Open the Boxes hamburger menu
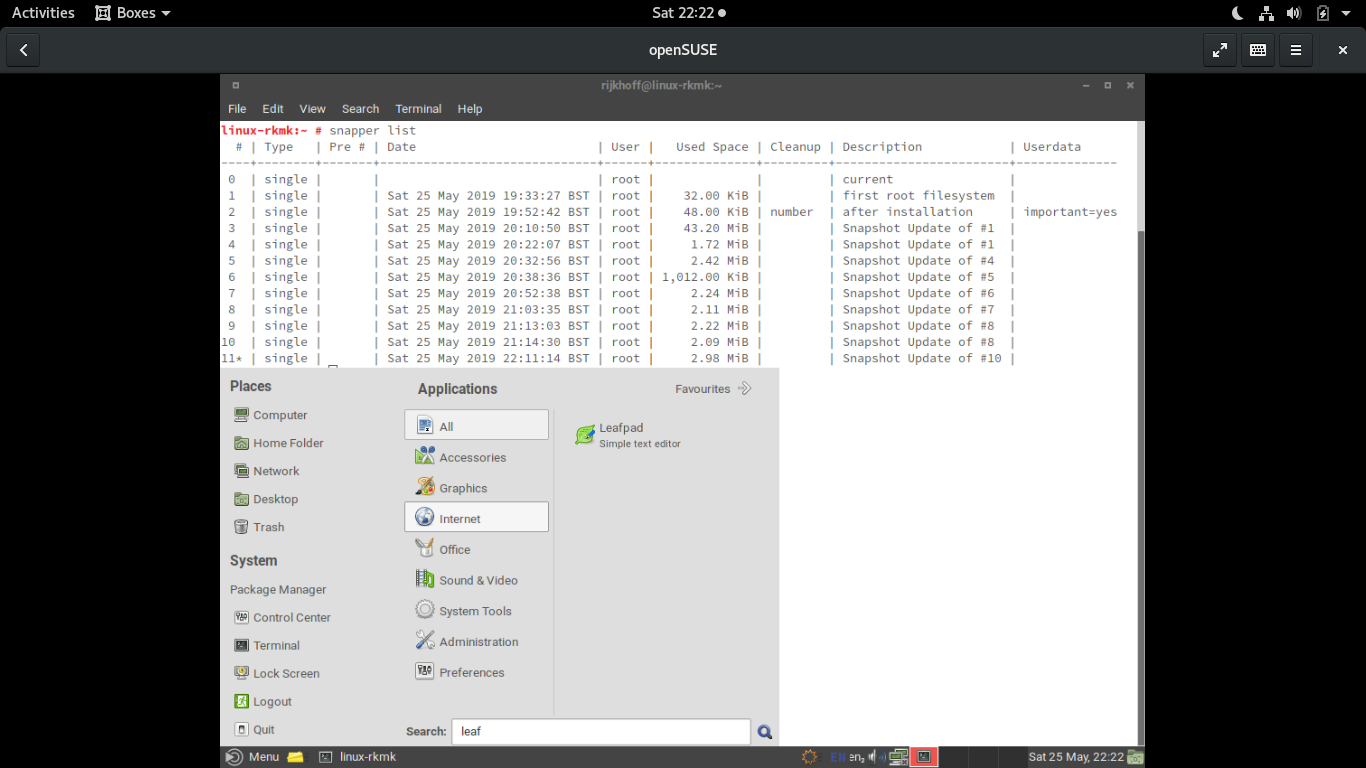The width and height of the screenshot is (1366, 768). (1296, 50)
